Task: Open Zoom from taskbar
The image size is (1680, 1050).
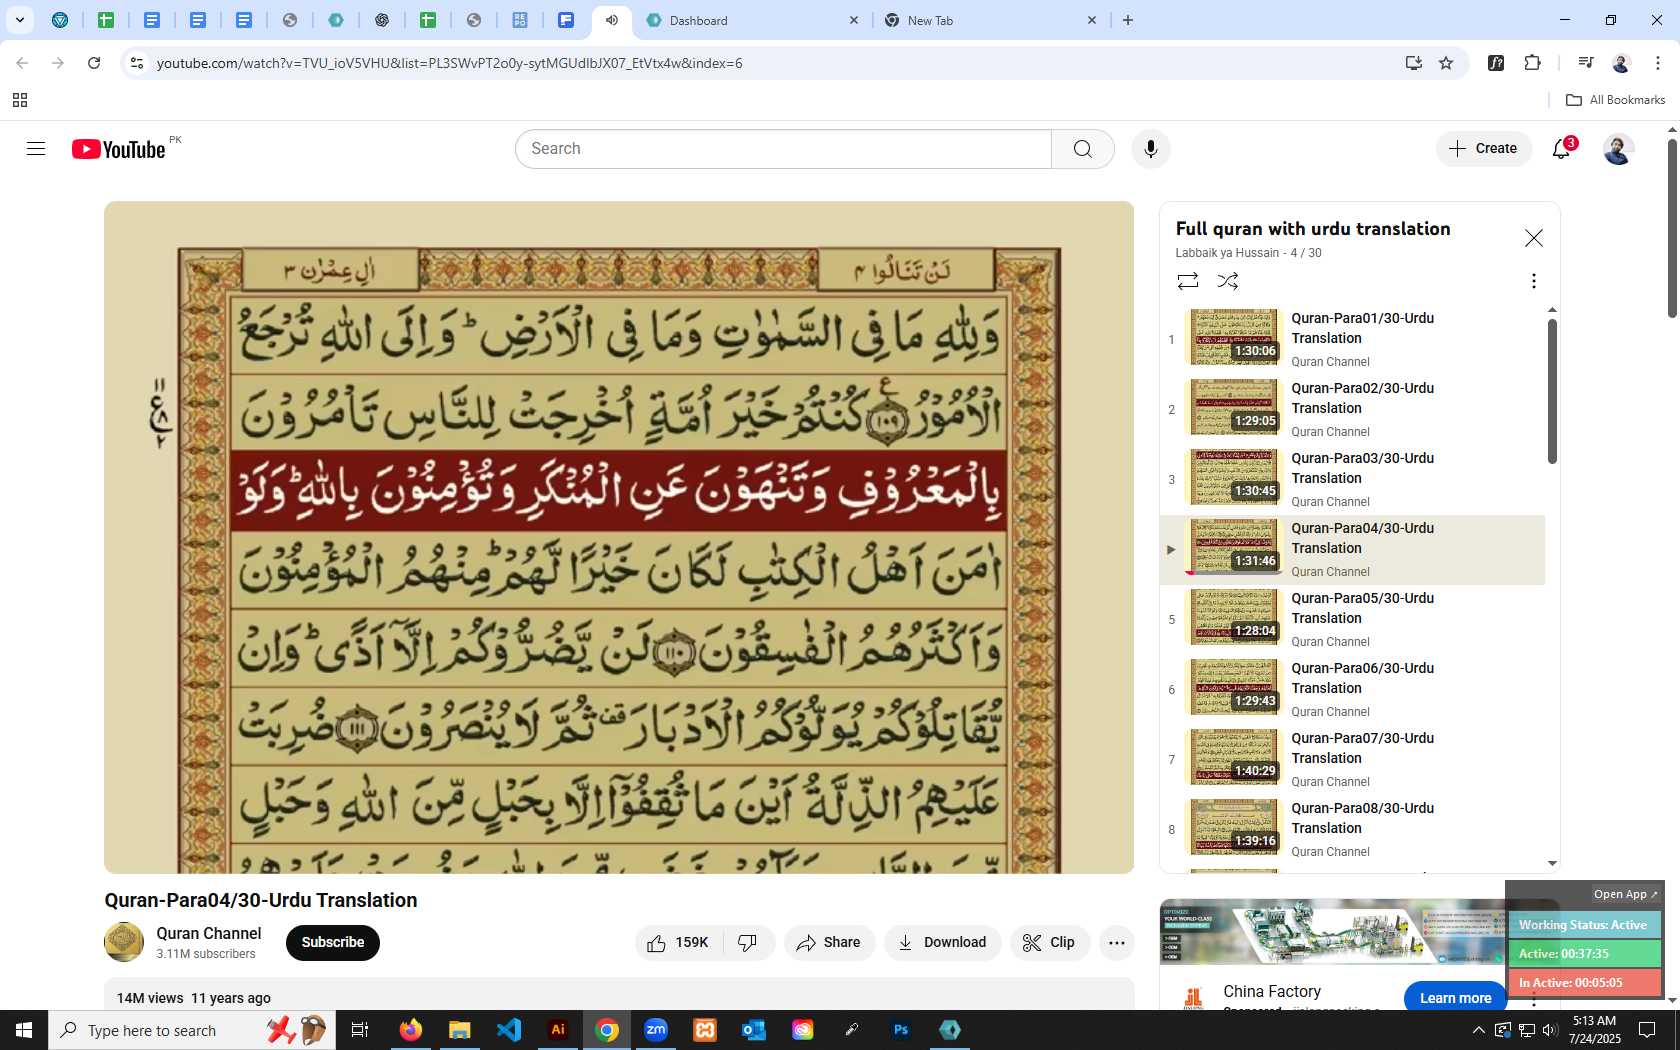Action: point(656,1030)
